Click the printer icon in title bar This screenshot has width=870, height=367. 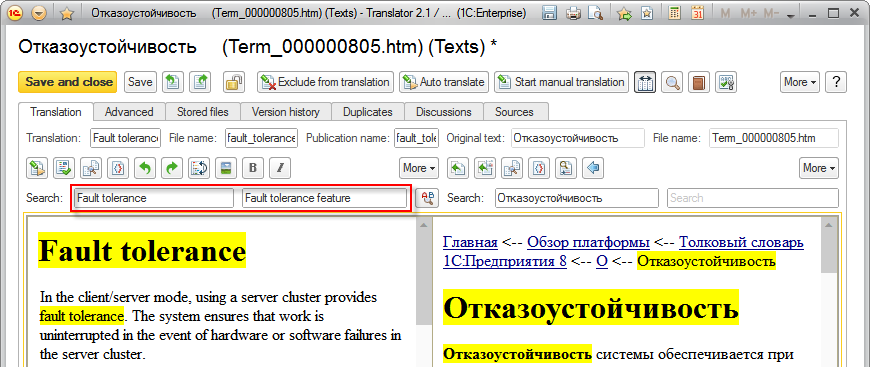click(573, 13)
